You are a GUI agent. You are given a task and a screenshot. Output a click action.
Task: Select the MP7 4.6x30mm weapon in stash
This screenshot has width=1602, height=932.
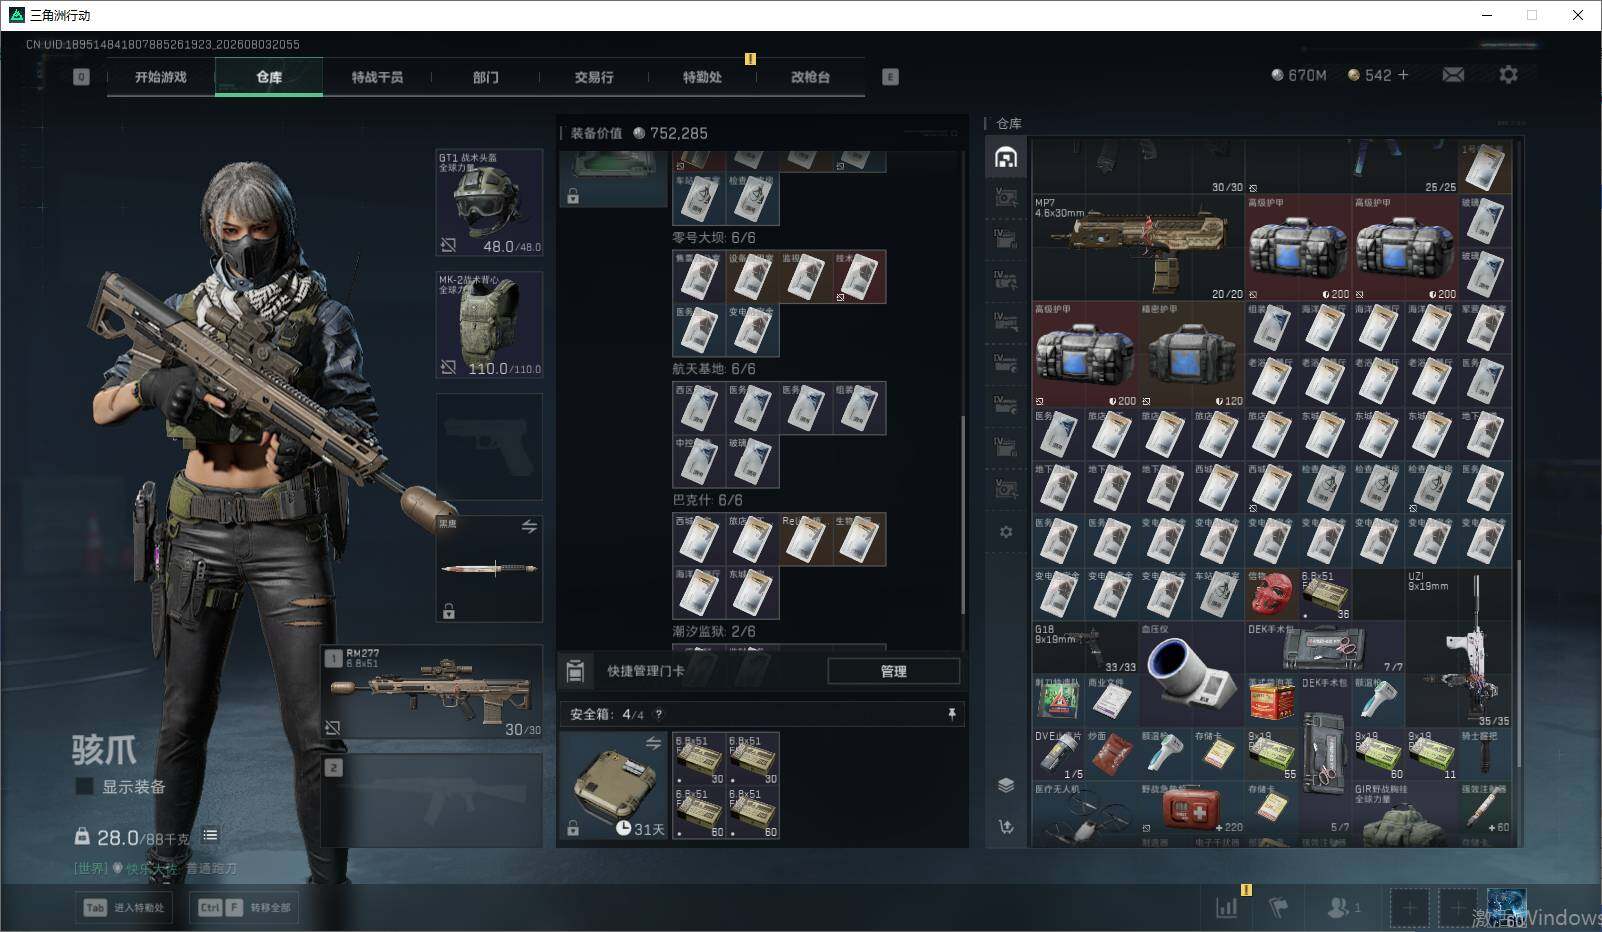(x=1138, y=247)
